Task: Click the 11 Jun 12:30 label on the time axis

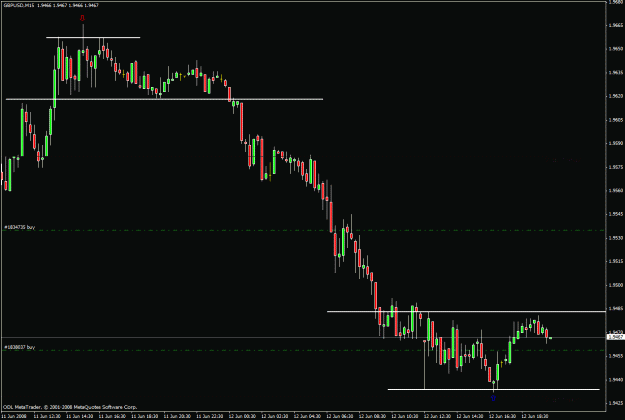Action: (47, 416)
